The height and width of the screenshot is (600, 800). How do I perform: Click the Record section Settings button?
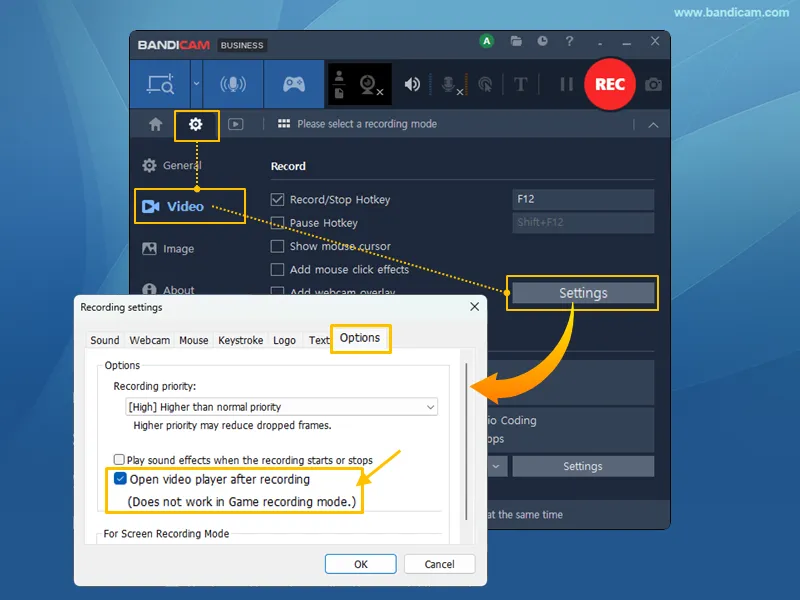coord(583,293)
